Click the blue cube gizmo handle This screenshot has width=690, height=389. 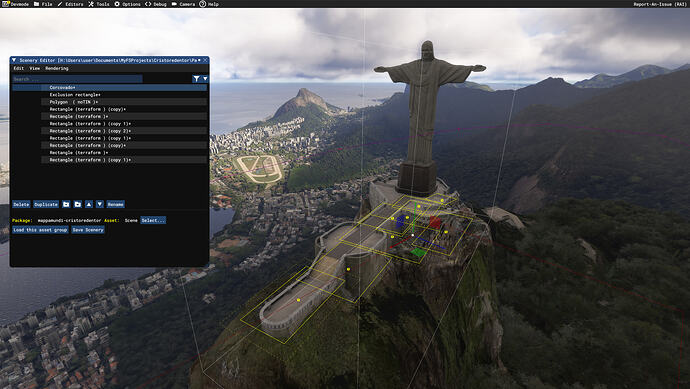point(400,220)
